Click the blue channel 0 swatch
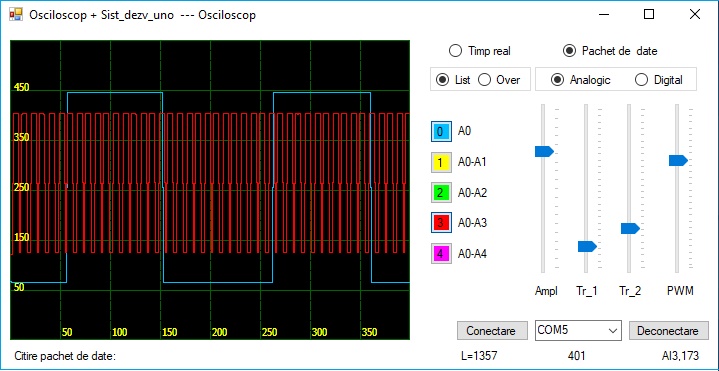 point(441,132)
